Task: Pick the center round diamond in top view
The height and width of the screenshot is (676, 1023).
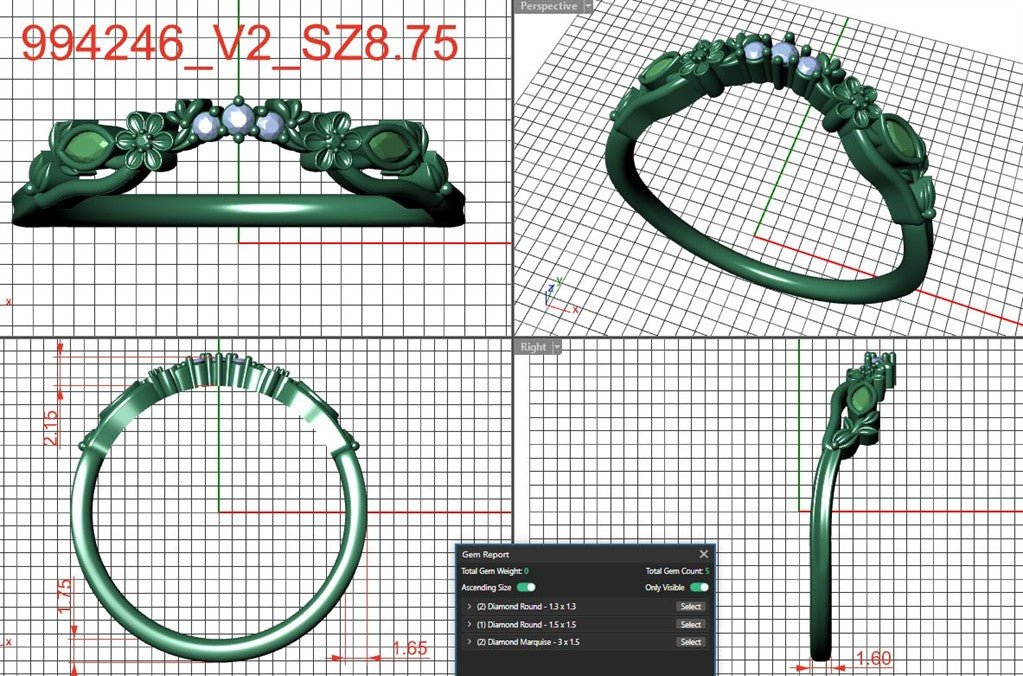Action: [238, 119]
